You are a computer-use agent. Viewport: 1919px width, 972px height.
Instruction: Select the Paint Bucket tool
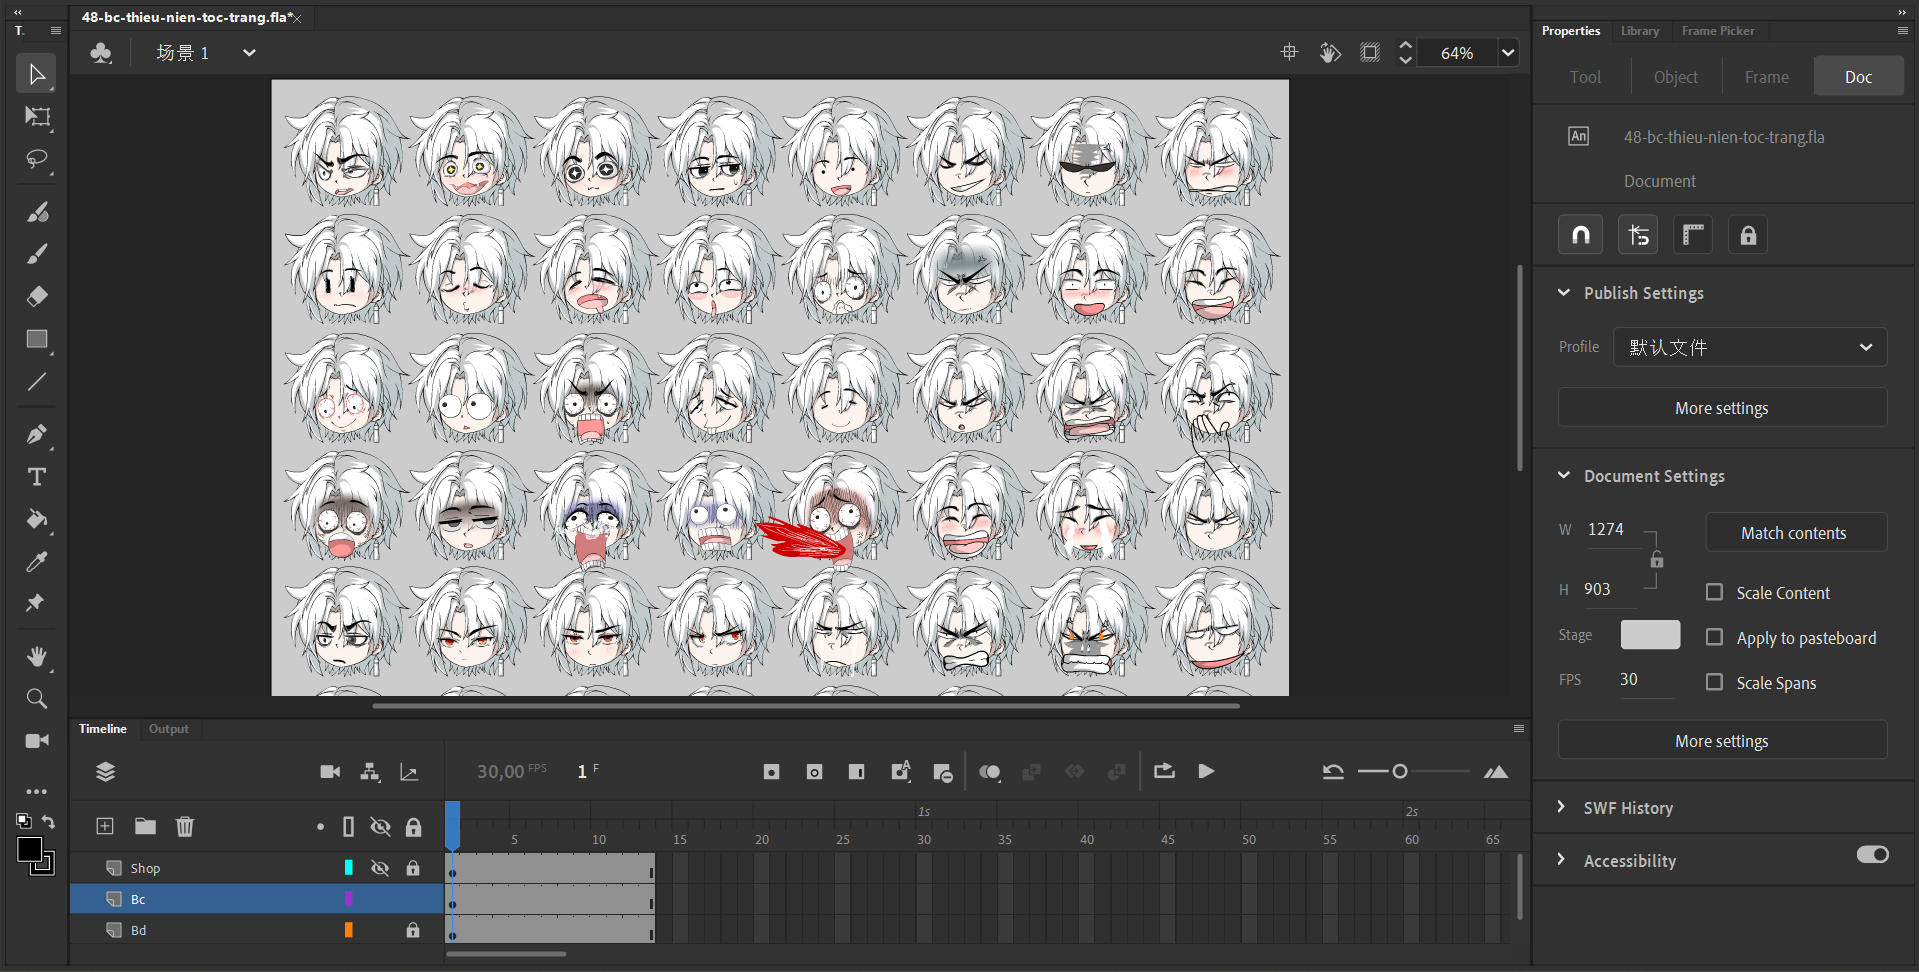[37, 519]
